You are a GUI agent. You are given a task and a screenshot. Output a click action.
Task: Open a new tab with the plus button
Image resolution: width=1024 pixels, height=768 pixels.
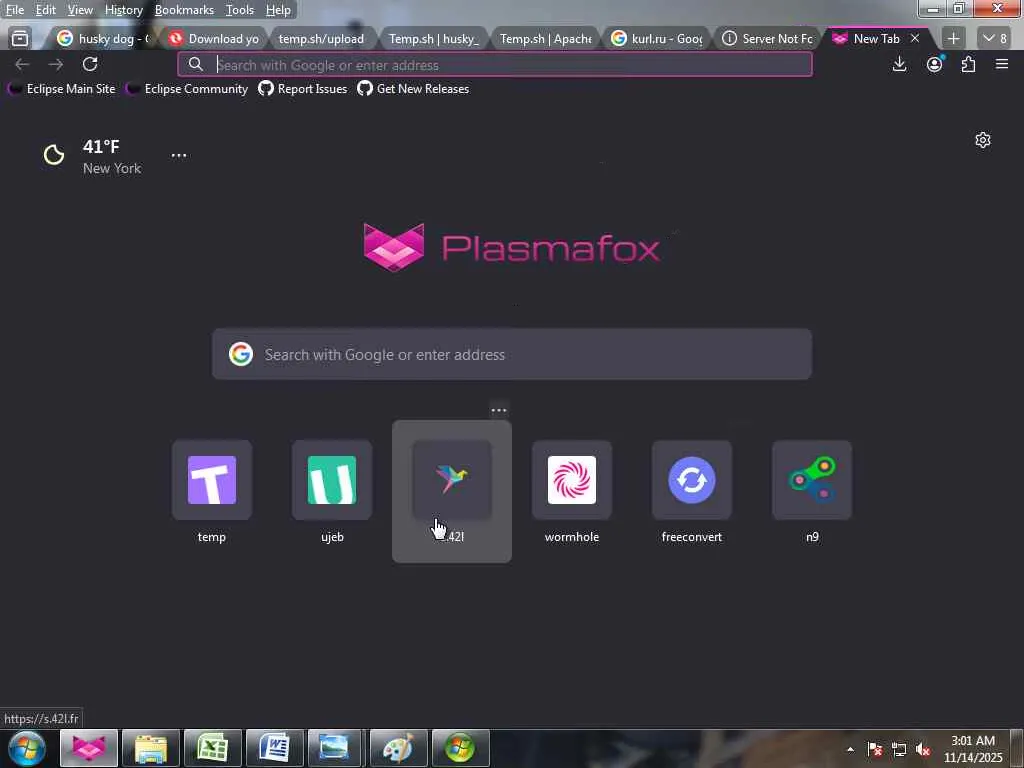coord(953,39)
